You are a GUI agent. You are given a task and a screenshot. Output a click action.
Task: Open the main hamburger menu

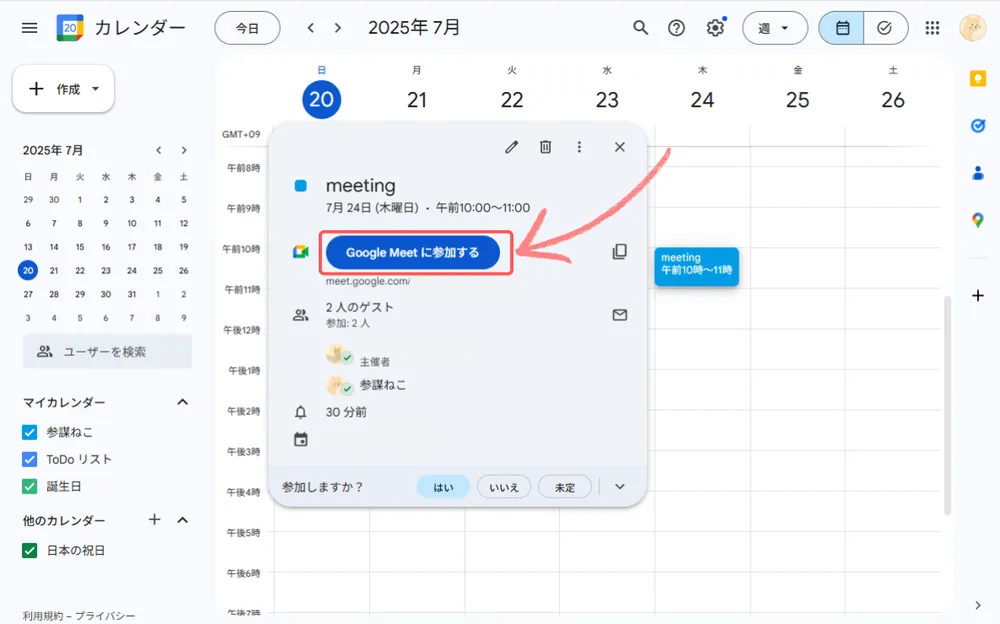coord(29,28)
